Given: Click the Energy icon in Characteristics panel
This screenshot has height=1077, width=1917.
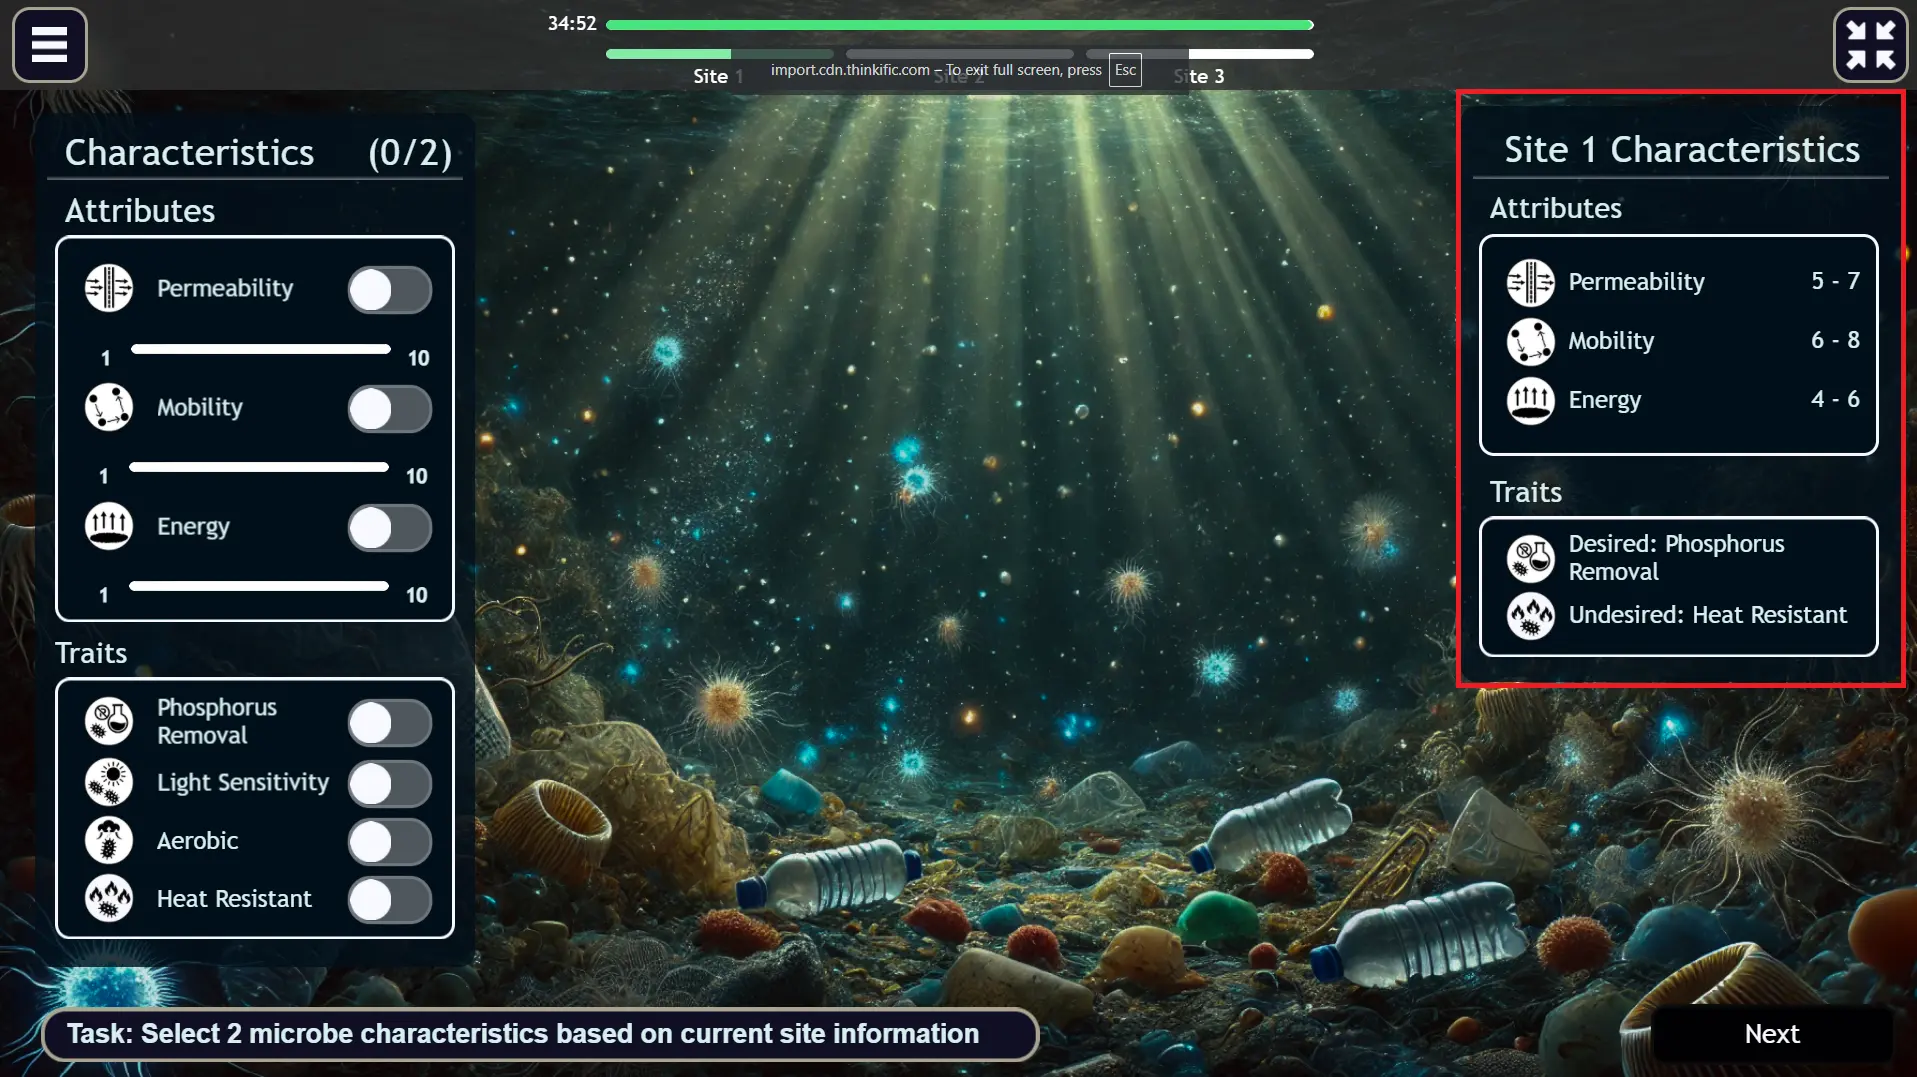Looking at the screenshot, I should point(109,526).
